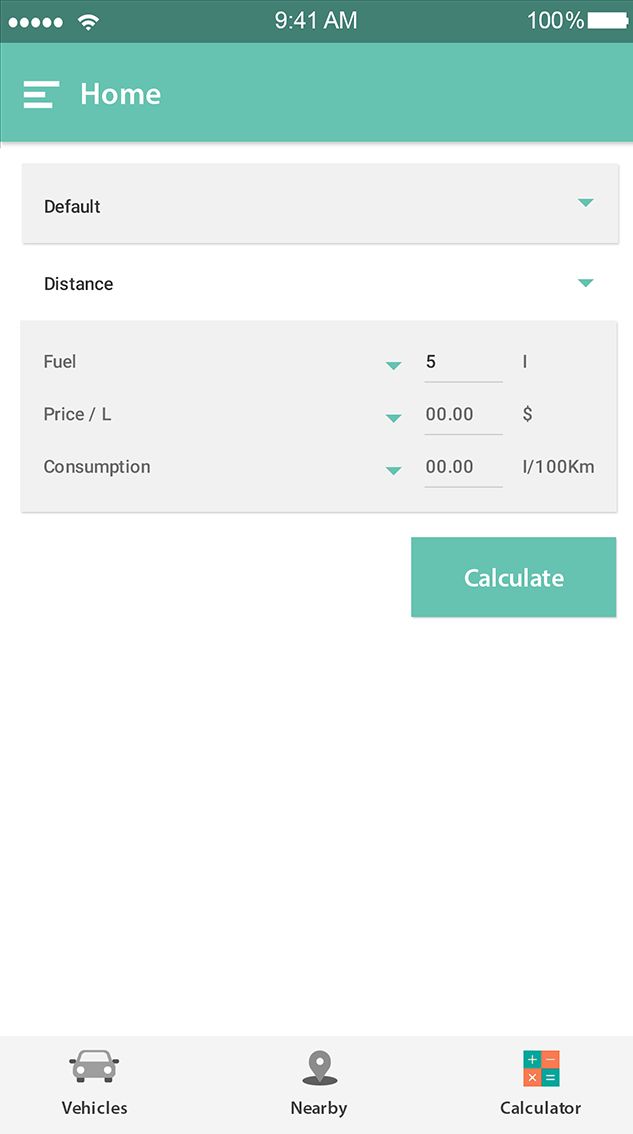This screenshot has height=1134, width=633.
Task: Tap the battery indicator icon
Action: point(608,21)
